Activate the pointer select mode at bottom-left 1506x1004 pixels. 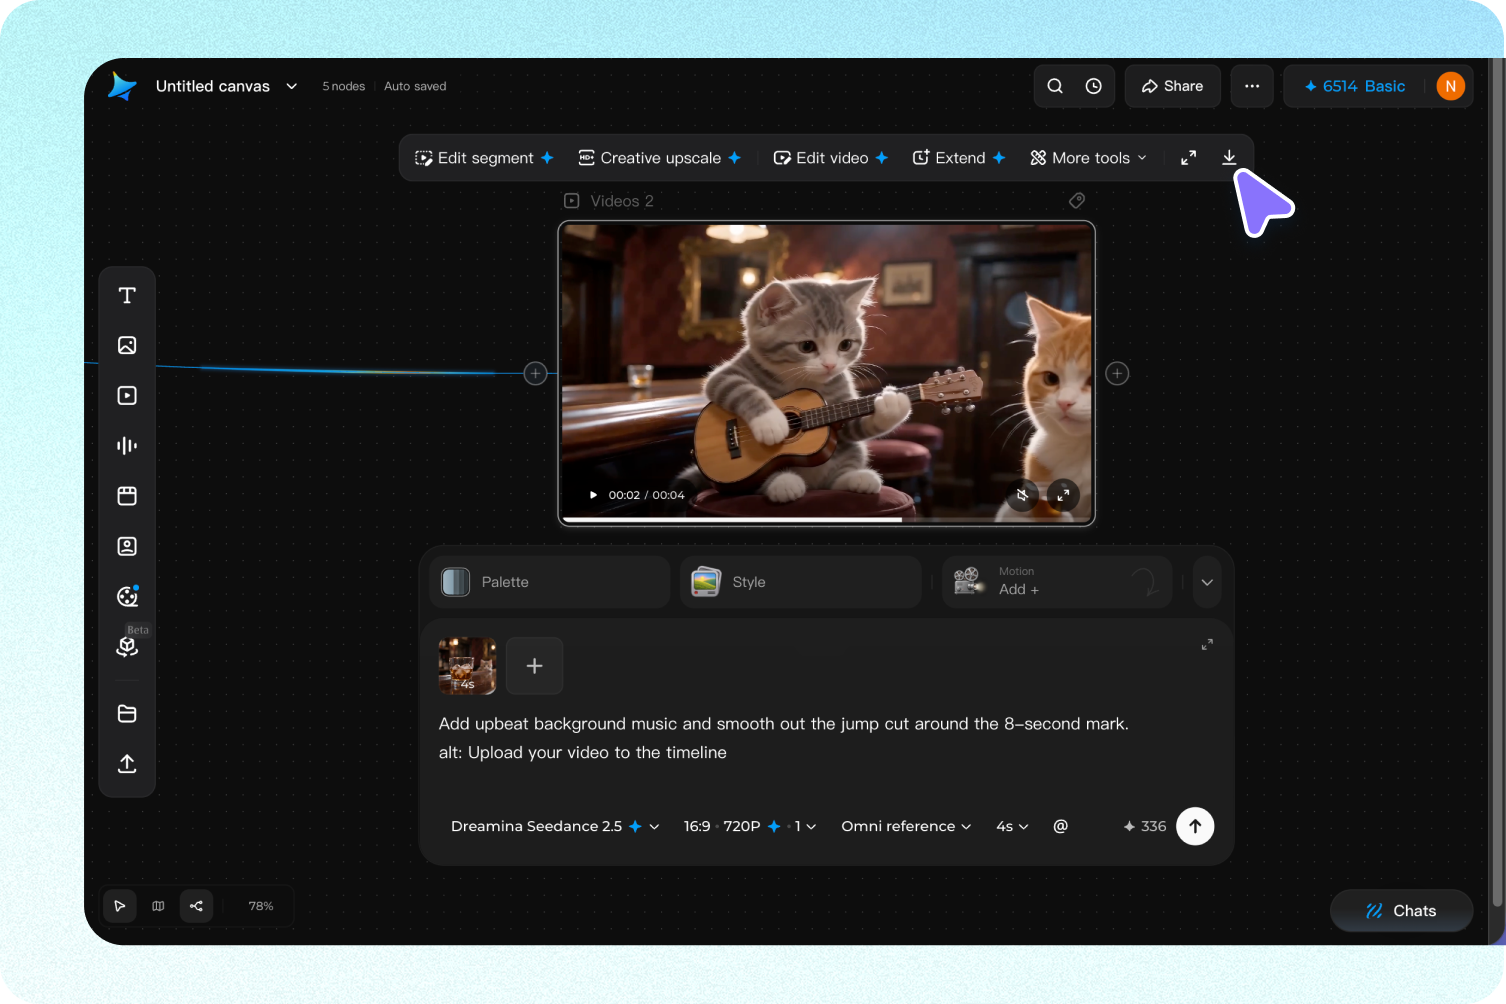point(120,906)
